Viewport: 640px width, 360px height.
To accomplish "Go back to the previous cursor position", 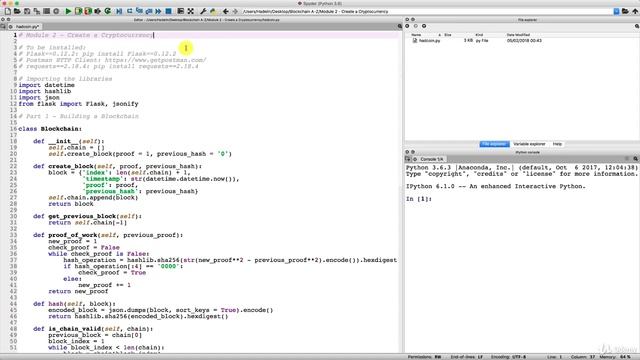I will pos(225,11).
